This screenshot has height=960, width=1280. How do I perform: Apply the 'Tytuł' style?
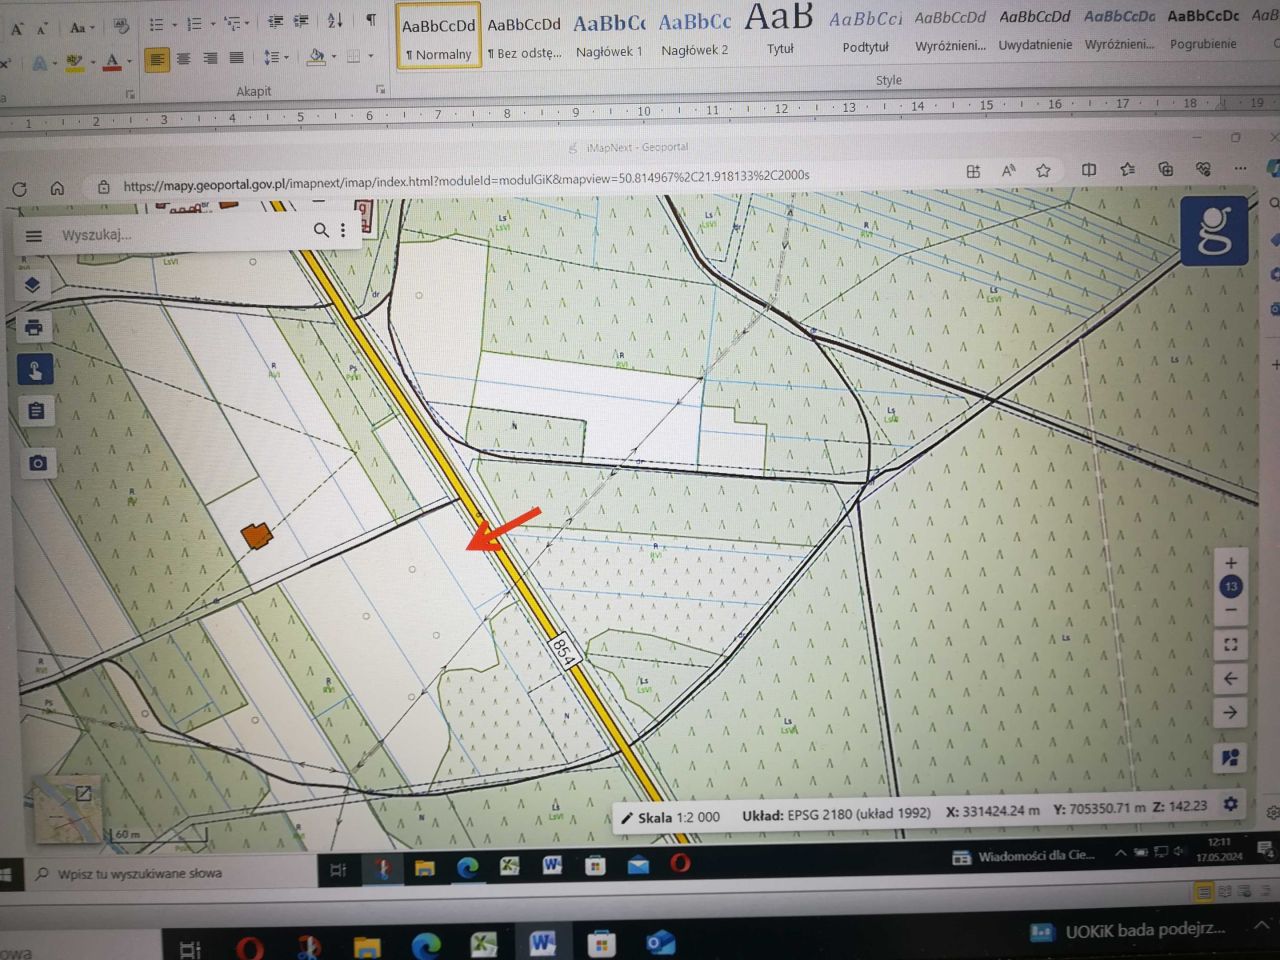click(780, 30)
